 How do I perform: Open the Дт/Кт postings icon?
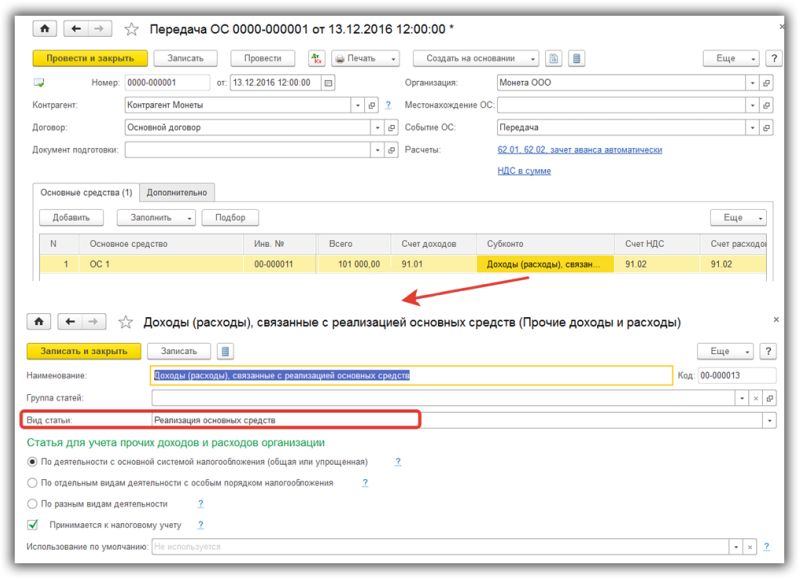point(317,58)
